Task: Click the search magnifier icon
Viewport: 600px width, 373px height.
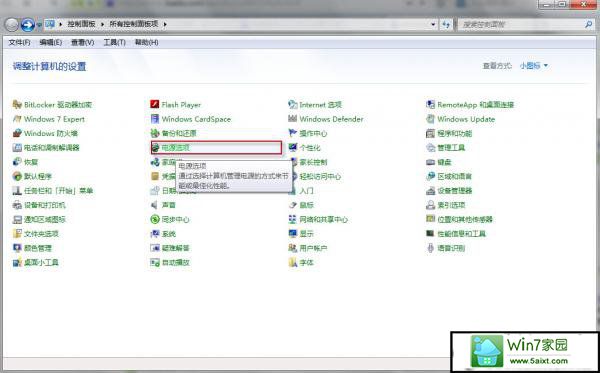Action: point(589,24)
